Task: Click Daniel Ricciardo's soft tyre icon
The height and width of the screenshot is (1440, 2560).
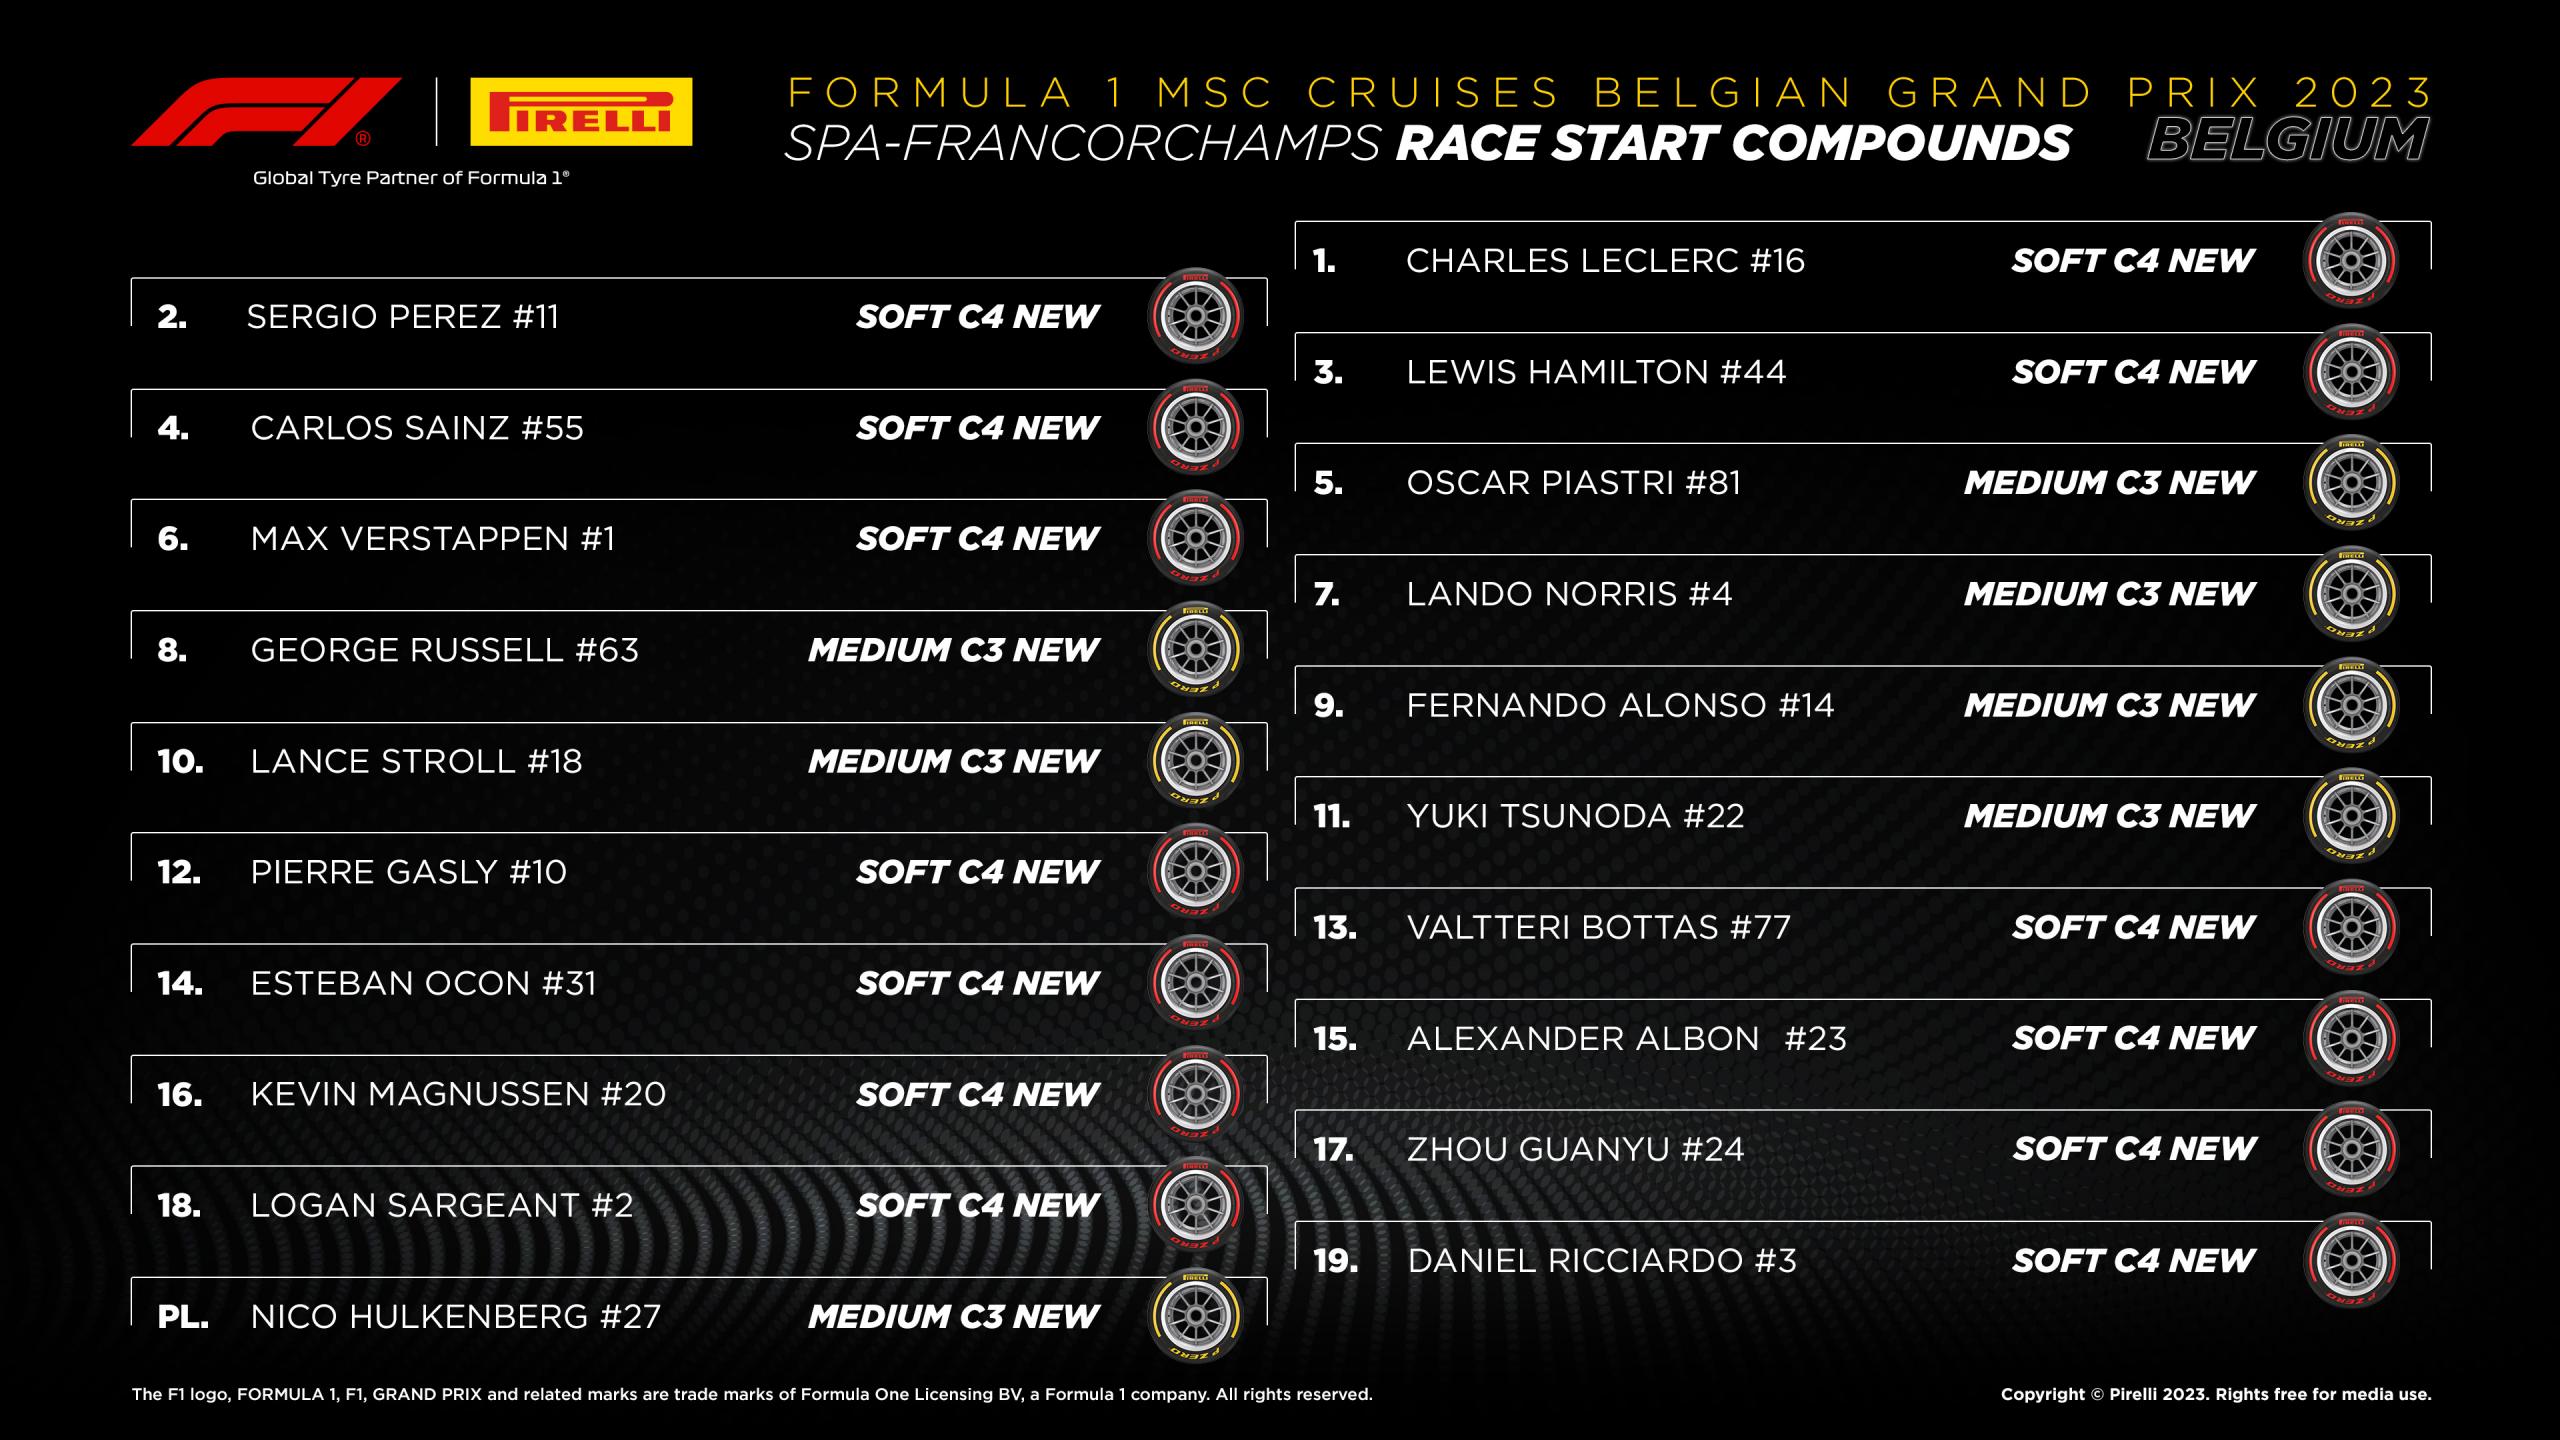Action: coord(2351,1260)
